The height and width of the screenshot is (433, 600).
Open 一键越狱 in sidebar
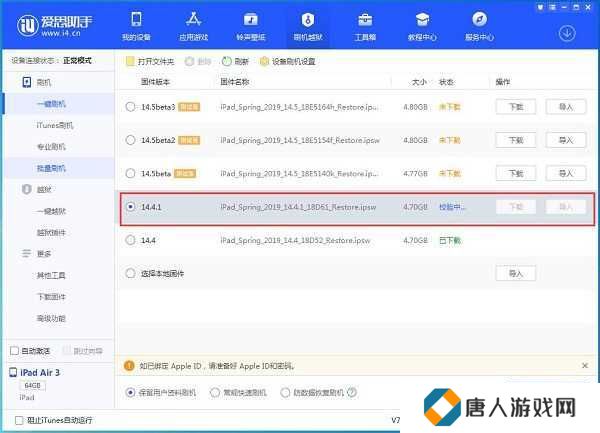pyautogui.click(x=51, y=211)
